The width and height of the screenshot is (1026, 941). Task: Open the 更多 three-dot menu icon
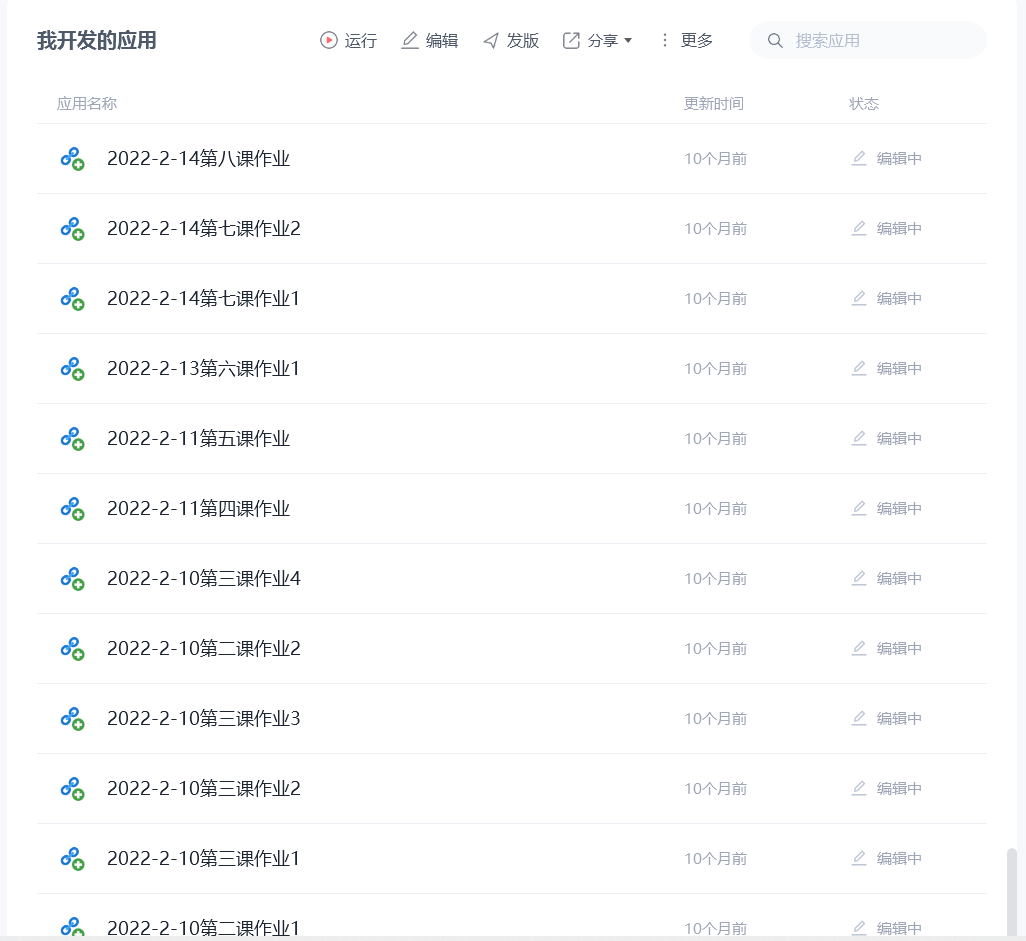[x=665, y=41]
